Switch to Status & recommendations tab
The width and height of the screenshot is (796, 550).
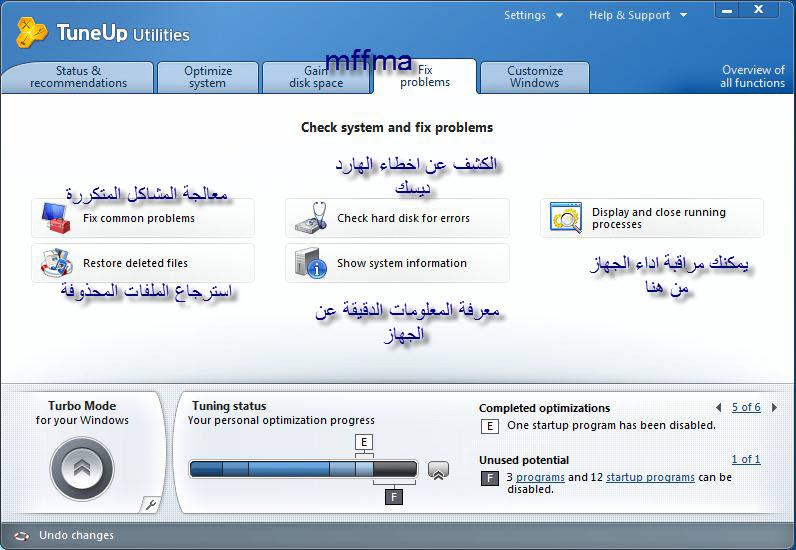(x=78, y=77)
